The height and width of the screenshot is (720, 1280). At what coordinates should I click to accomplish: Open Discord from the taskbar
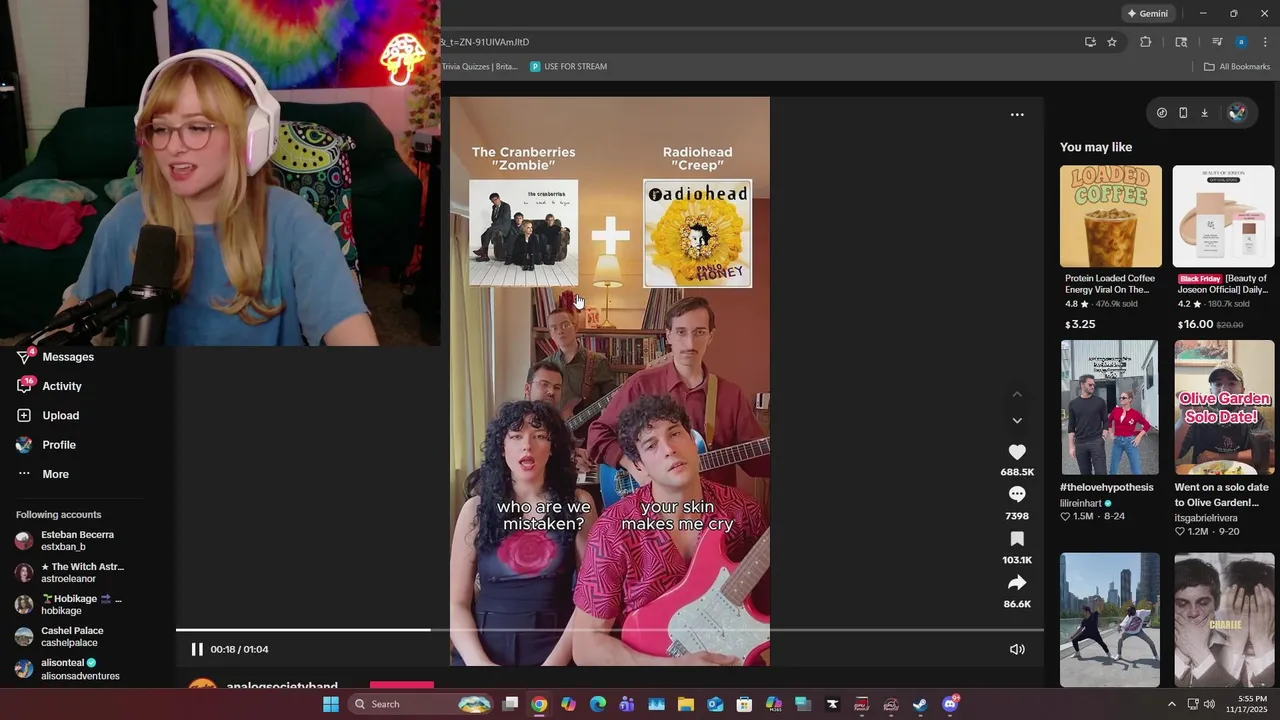pos(950,704)
